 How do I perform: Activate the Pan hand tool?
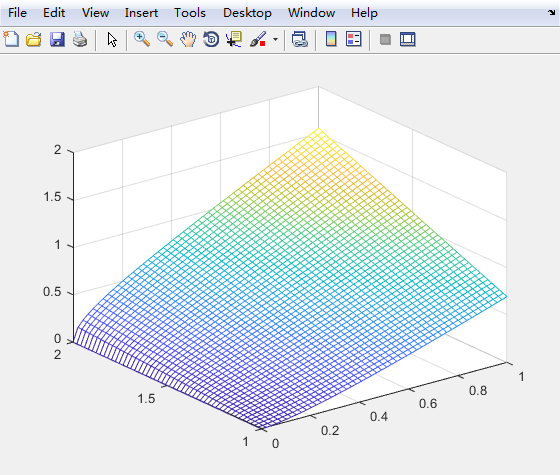tap(188, 39)
